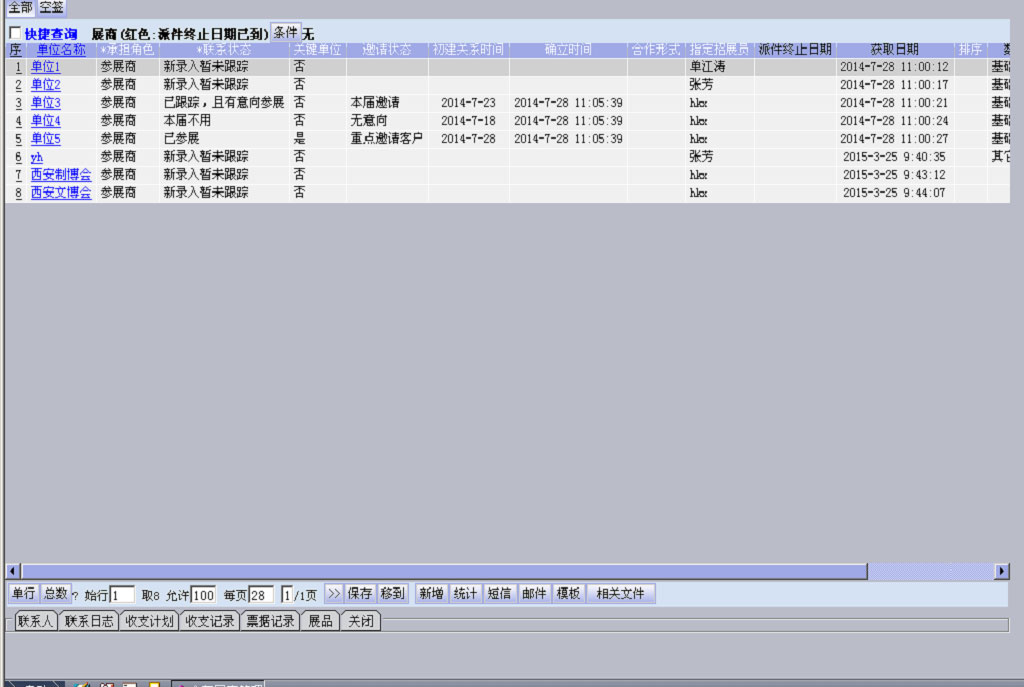Click the 保存 save button
Viewport: 1024px width, 687px height.
coord(360,594)
